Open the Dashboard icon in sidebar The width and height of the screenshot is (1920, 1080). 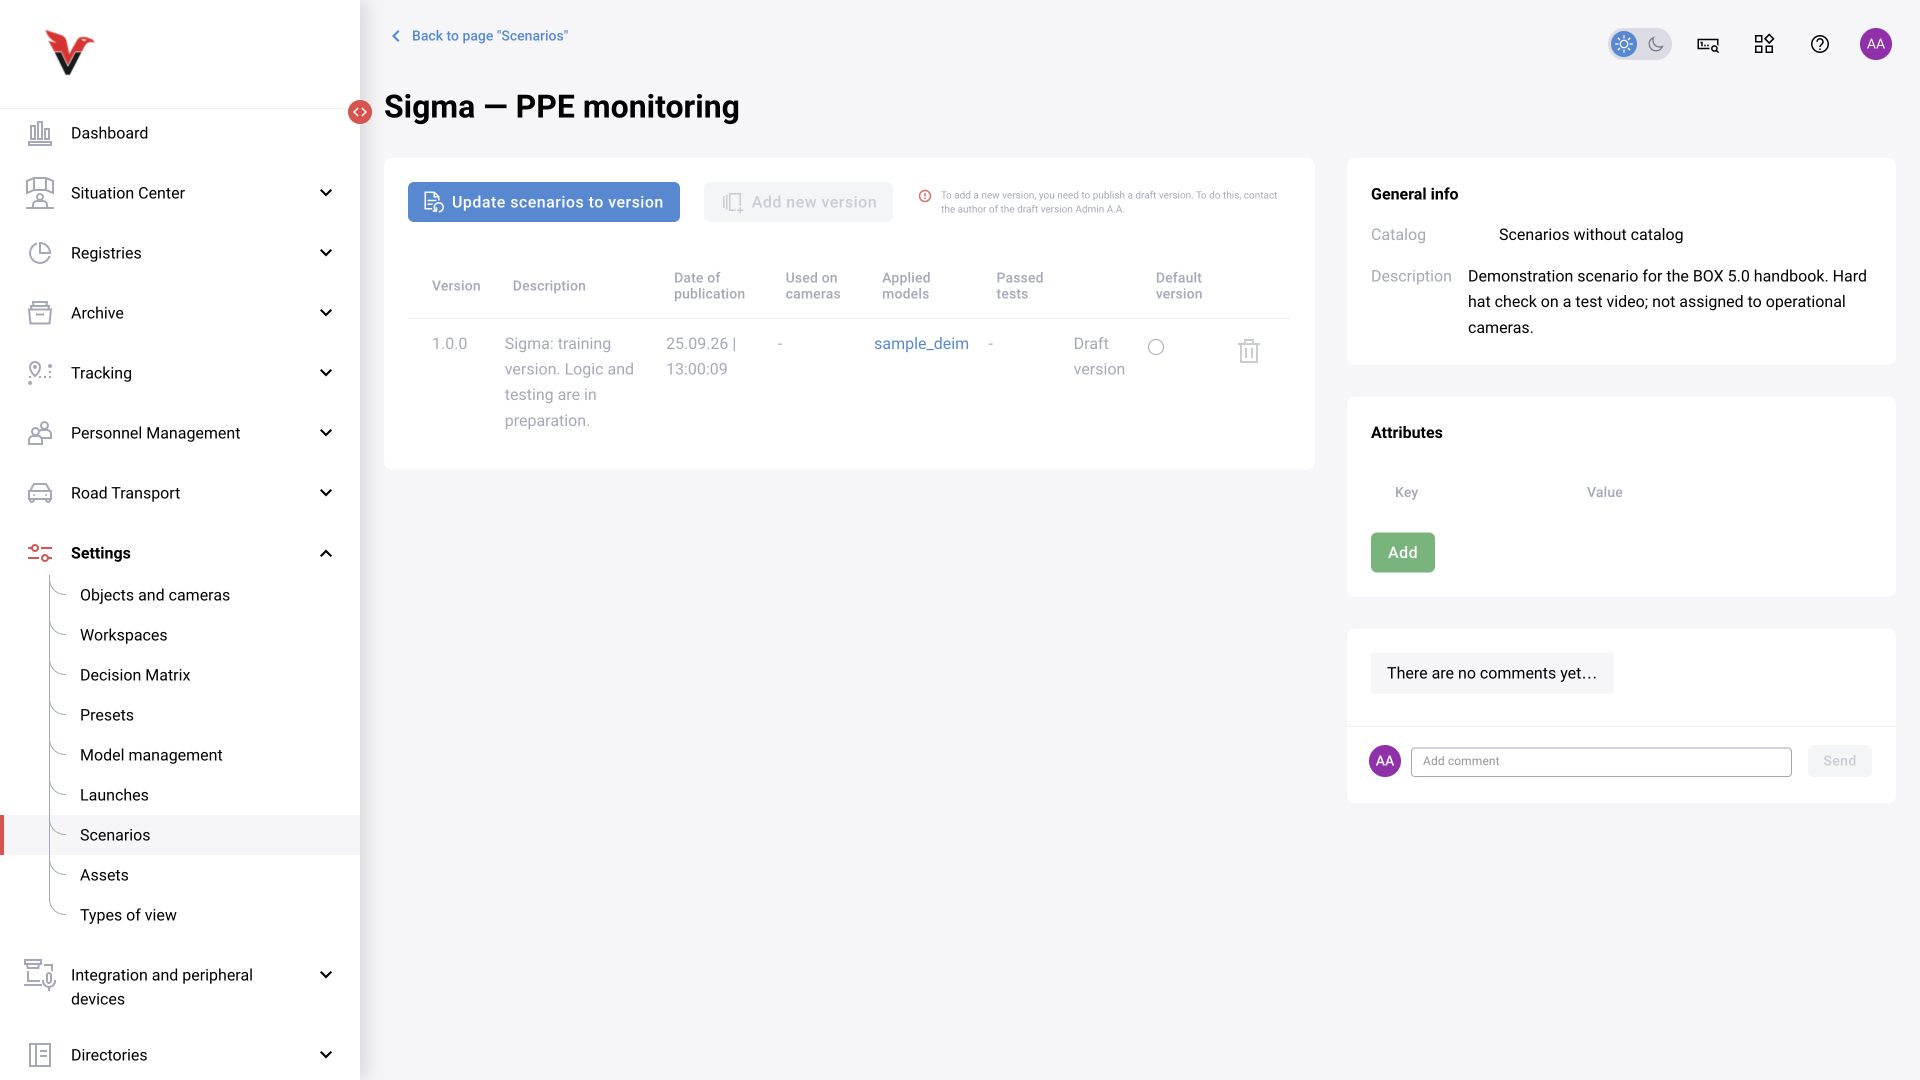point(40,133)
